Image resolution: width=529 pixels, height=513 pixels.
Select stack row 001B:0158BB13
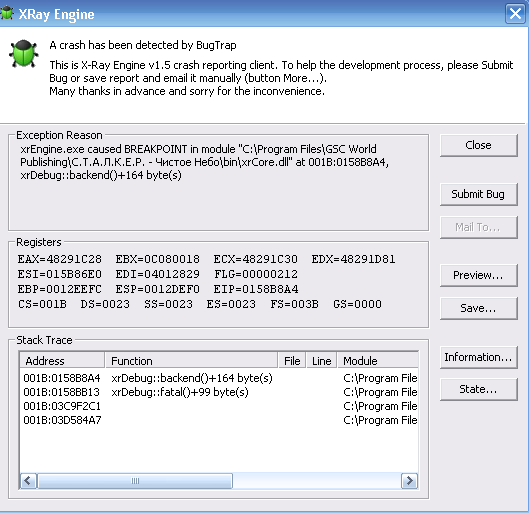click(219, 392)
